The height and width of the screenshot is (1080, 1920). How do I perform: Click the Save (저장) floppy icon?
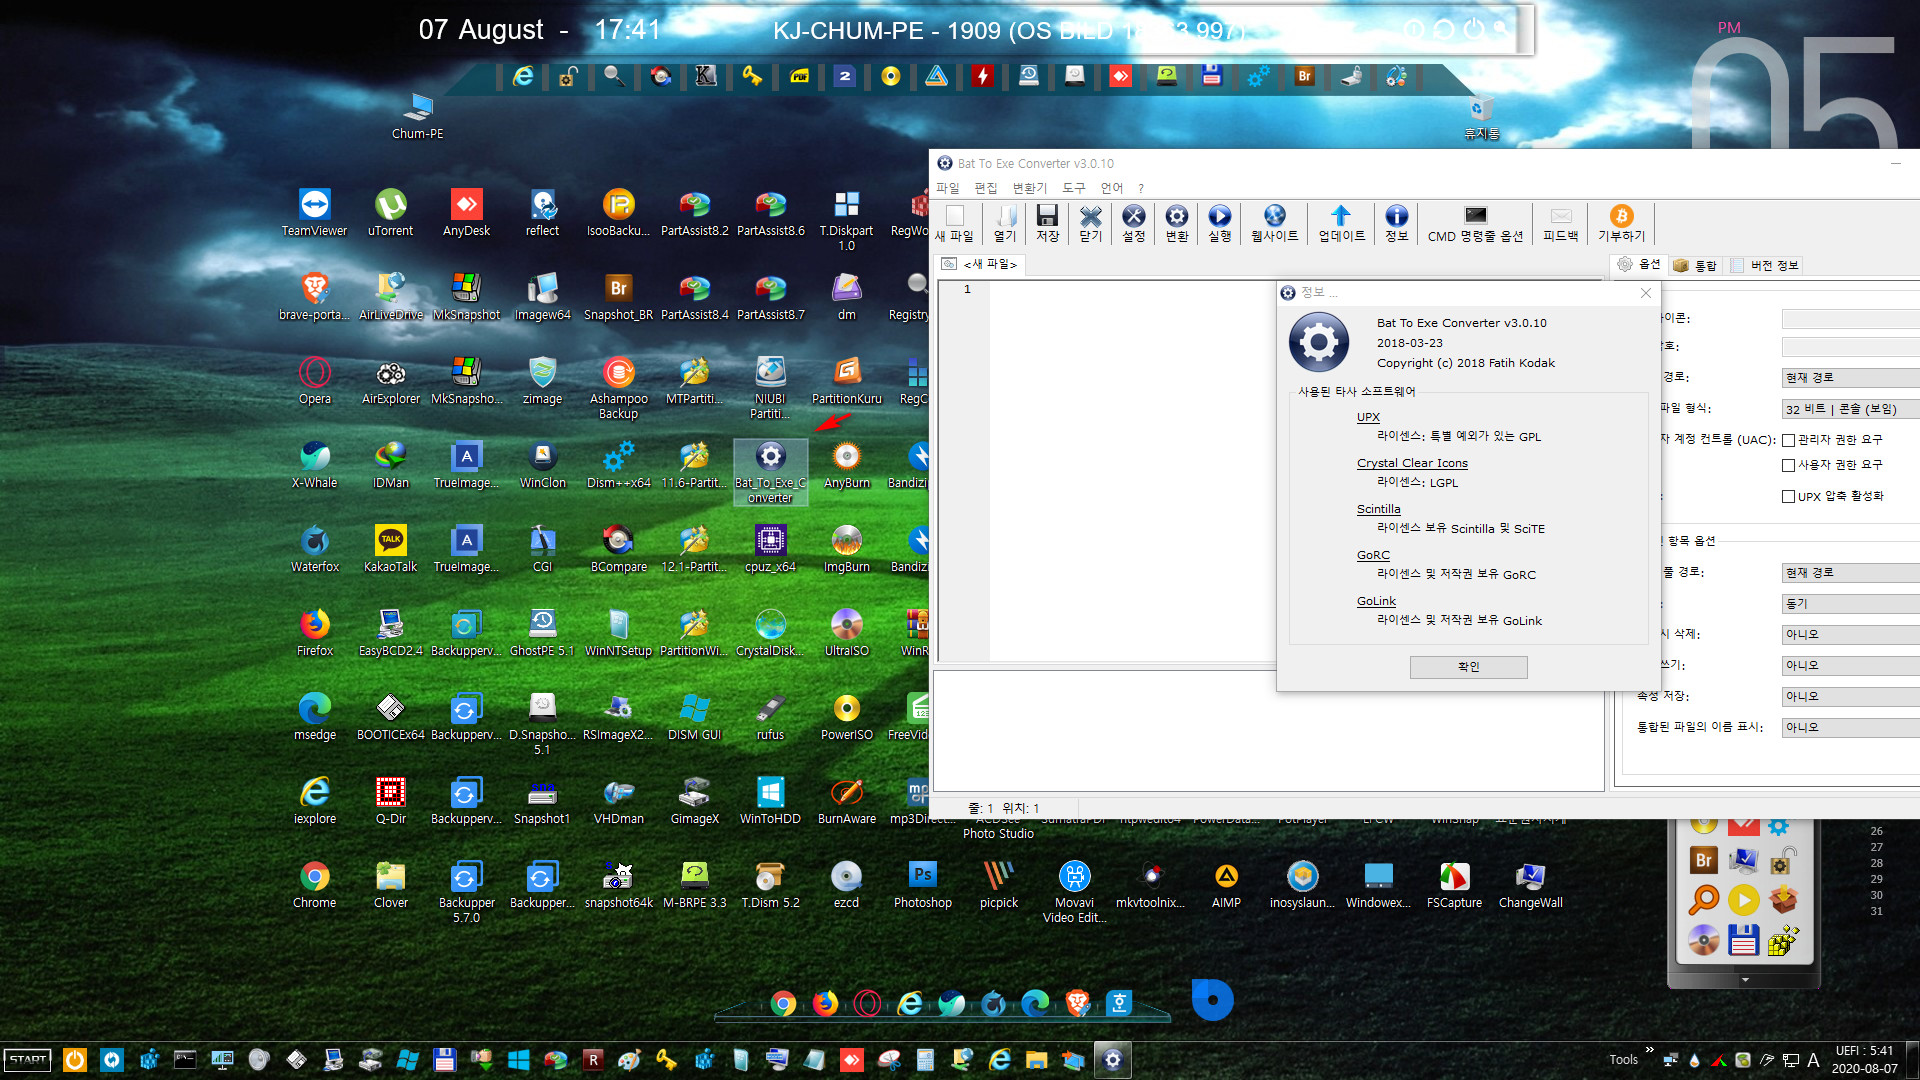pos(1047,223)
